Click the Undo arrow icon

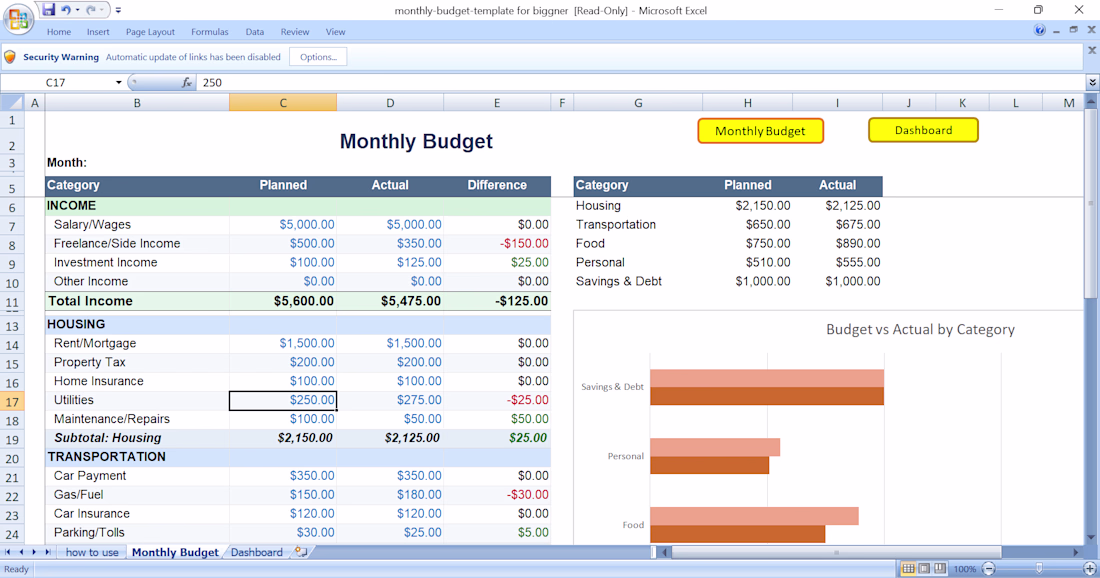[65, 10]
